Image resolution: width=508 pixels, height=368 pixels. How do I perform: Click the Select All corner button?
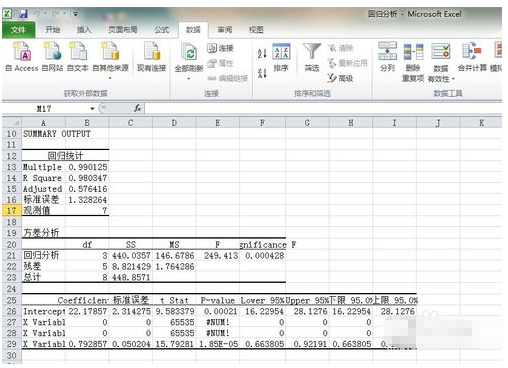pos(12,123)
